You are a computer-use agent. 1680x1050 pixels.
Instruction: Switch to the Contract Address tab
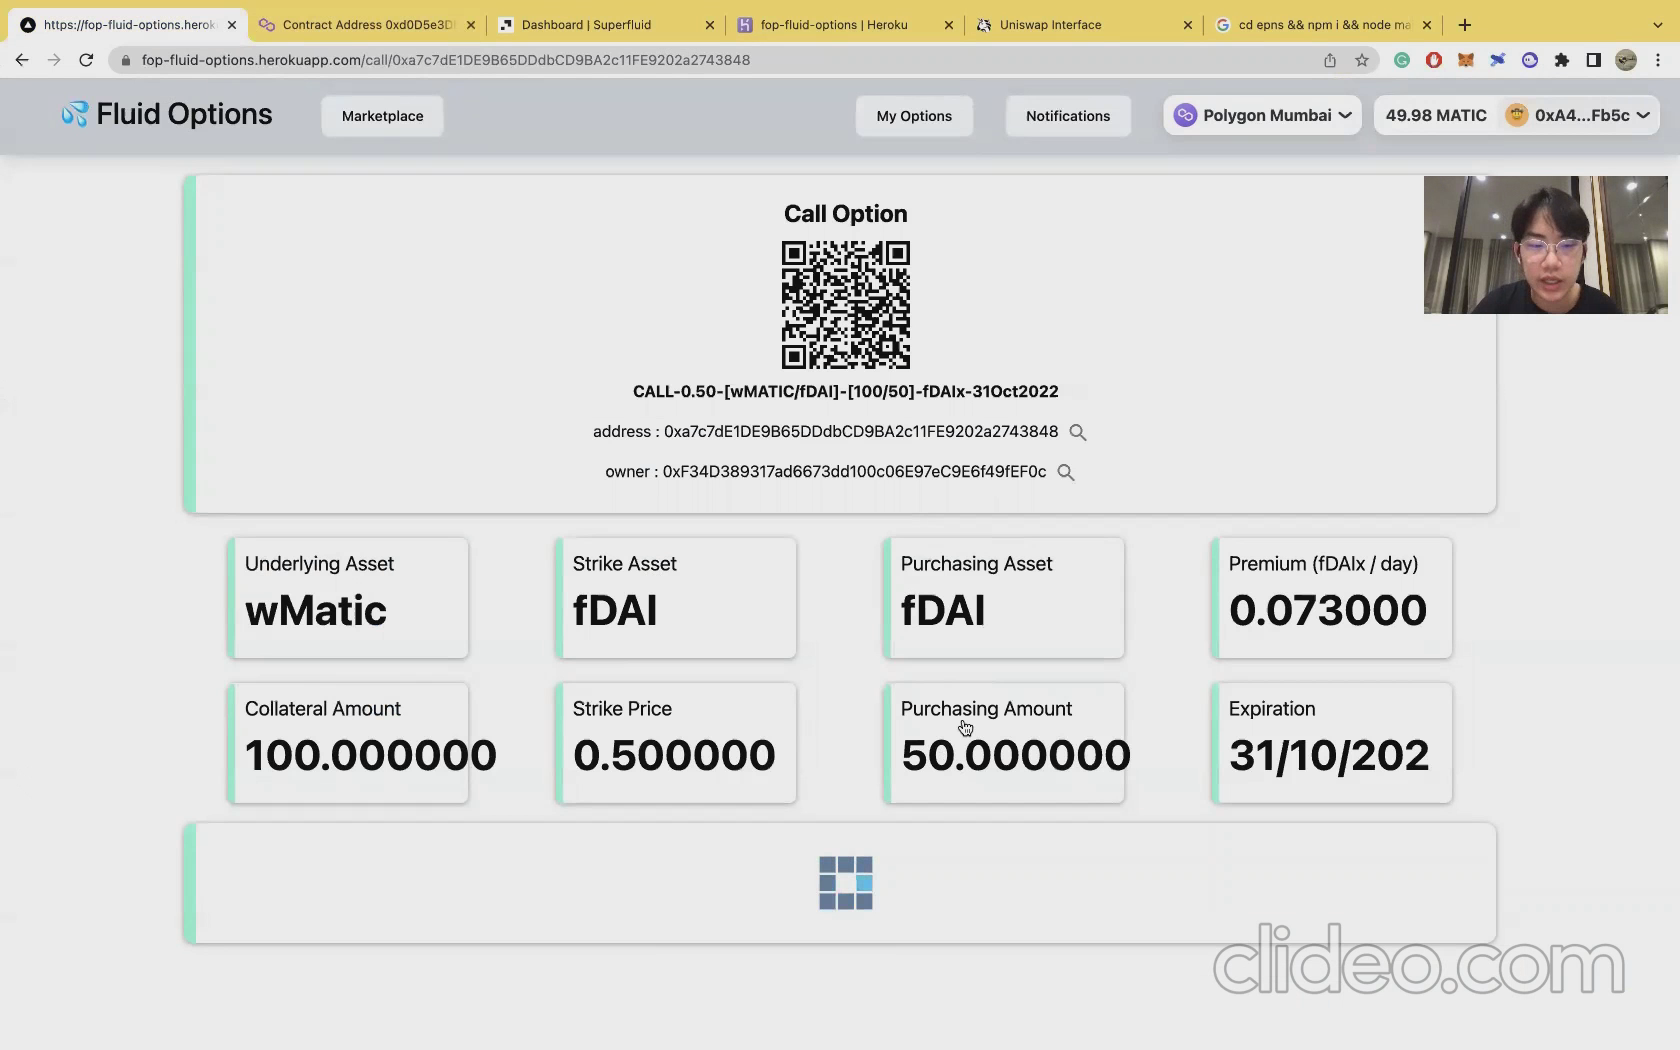367,25
